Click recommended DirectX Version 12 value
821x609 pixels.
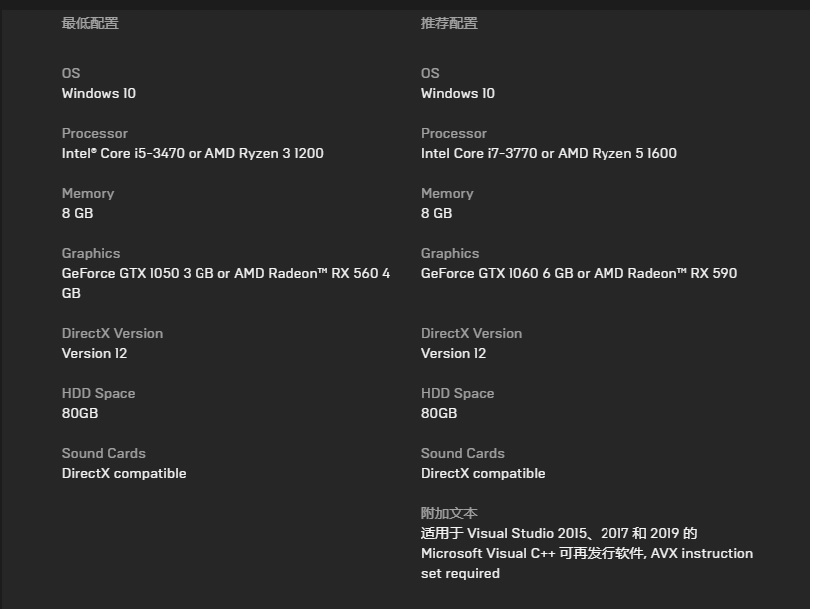tap(453, 353)
